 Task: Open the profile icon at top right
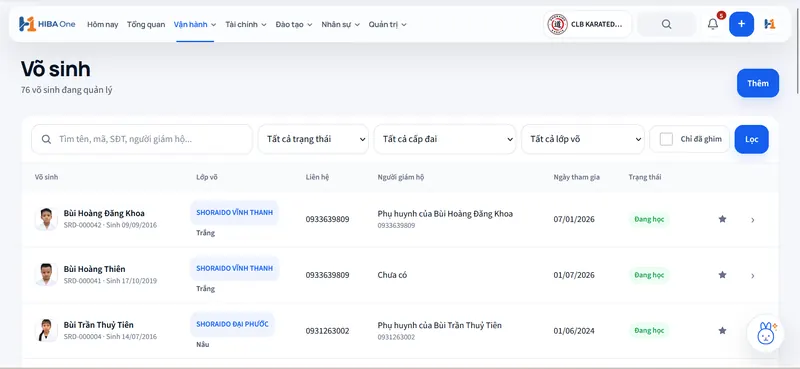pos(770,24)
